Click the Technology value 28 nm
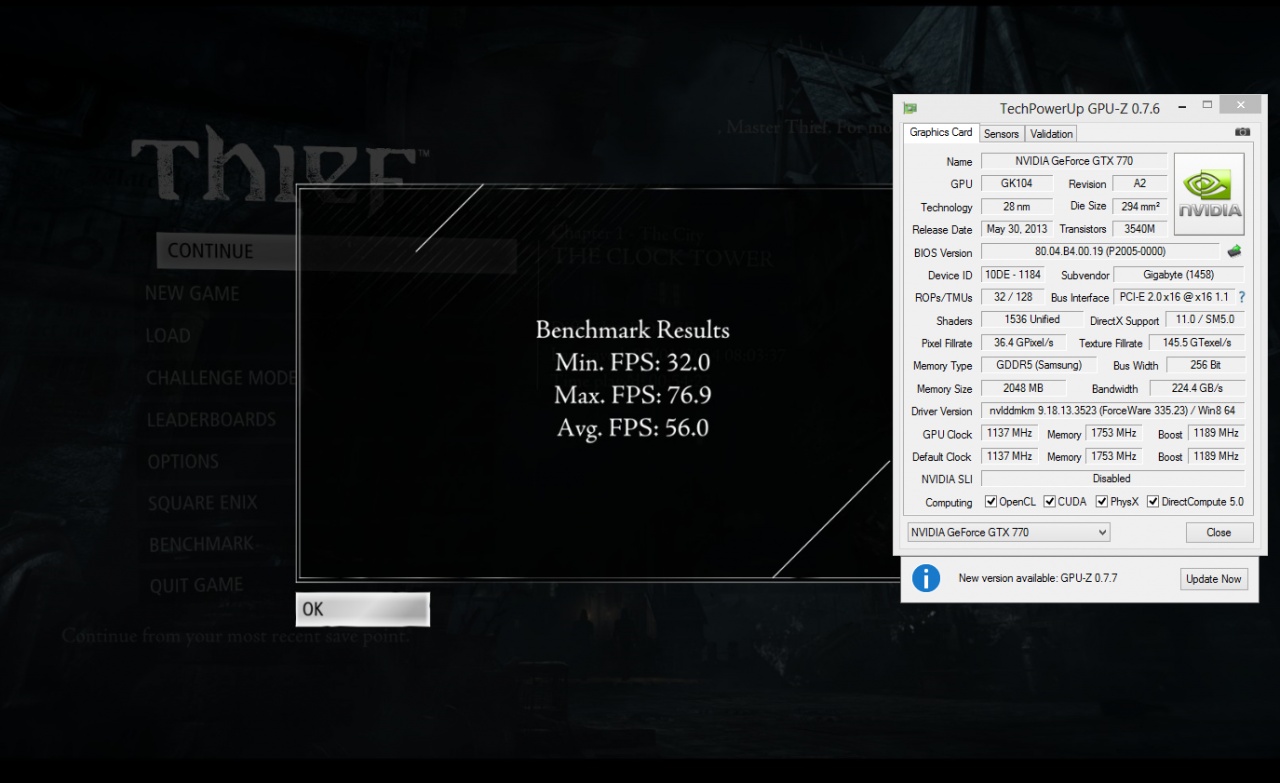The height and width of the screenshot is (783, 1280). (x=1016, y=207)
